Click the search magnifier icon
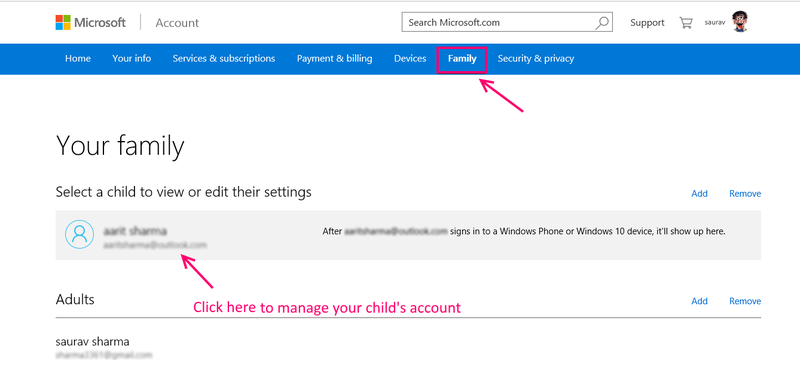 tap(602, 22)
